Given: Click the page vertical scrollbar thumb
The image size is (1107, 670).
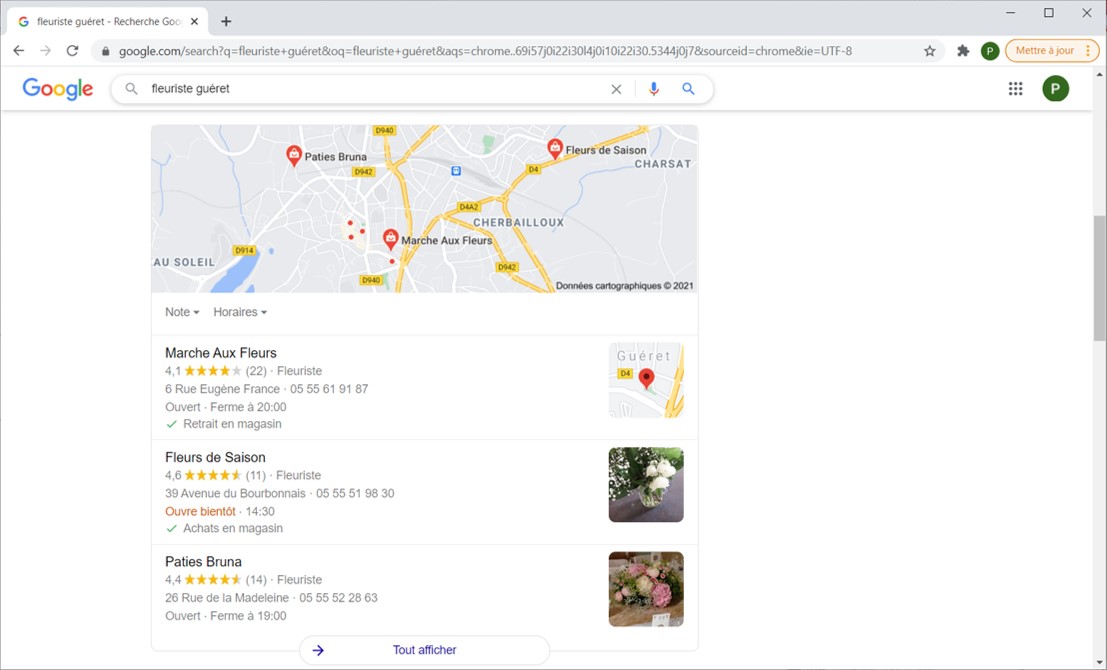Looking at the screenshot, I should (1099, 279).
